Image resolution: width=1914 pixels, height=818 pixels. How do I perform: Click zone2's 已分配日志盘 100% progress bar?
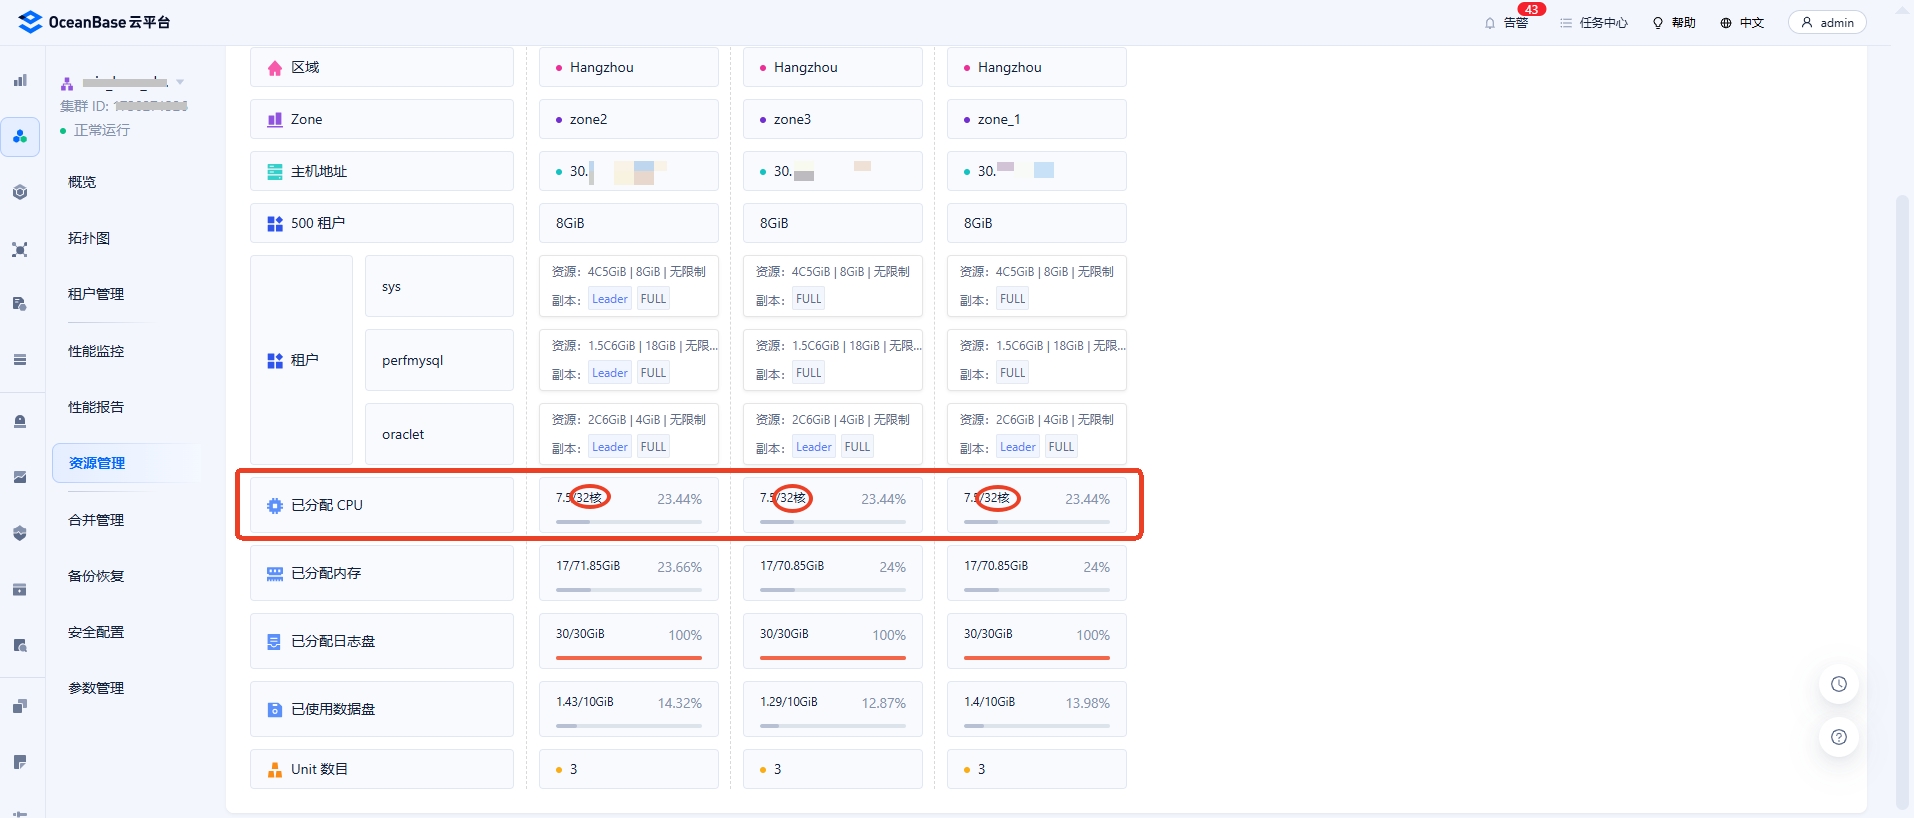628,657
